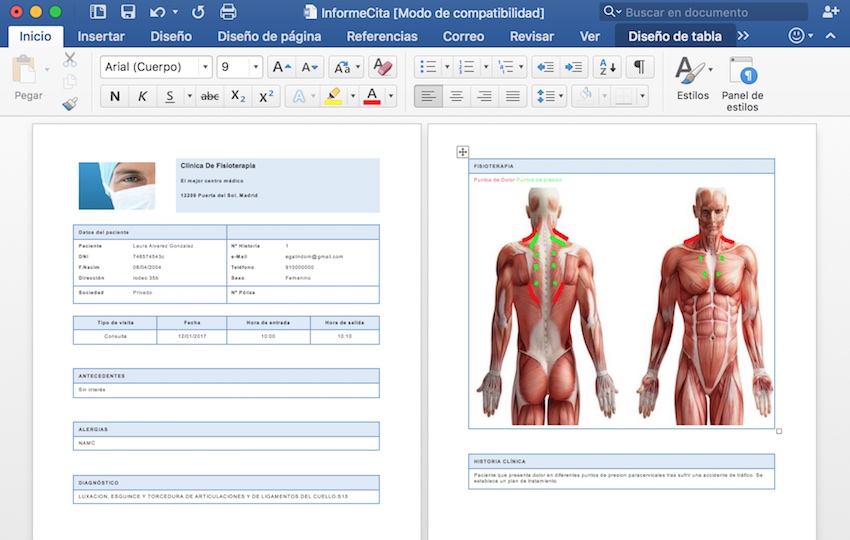Click the Print icon
The image size is (850, 540).
coord(228,12)
